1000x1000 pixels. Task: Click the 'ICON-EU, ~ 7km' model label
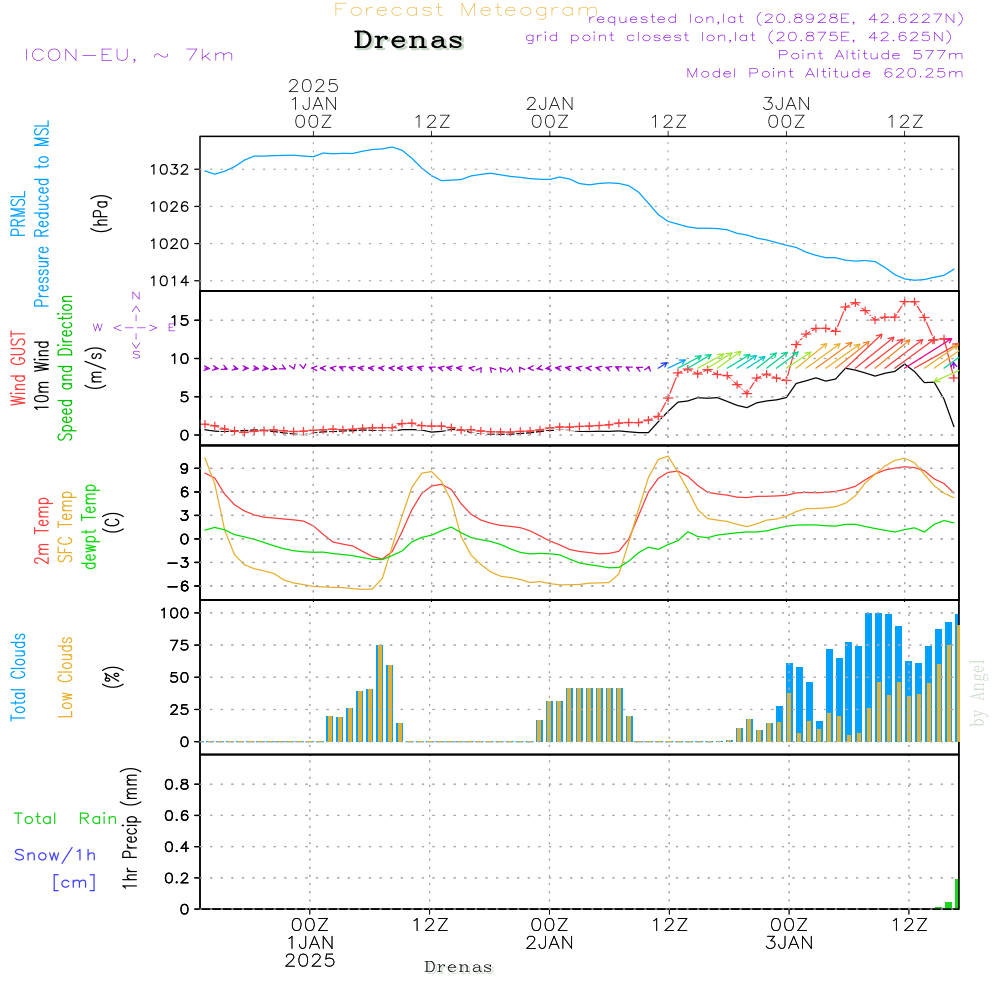[129, 55]
